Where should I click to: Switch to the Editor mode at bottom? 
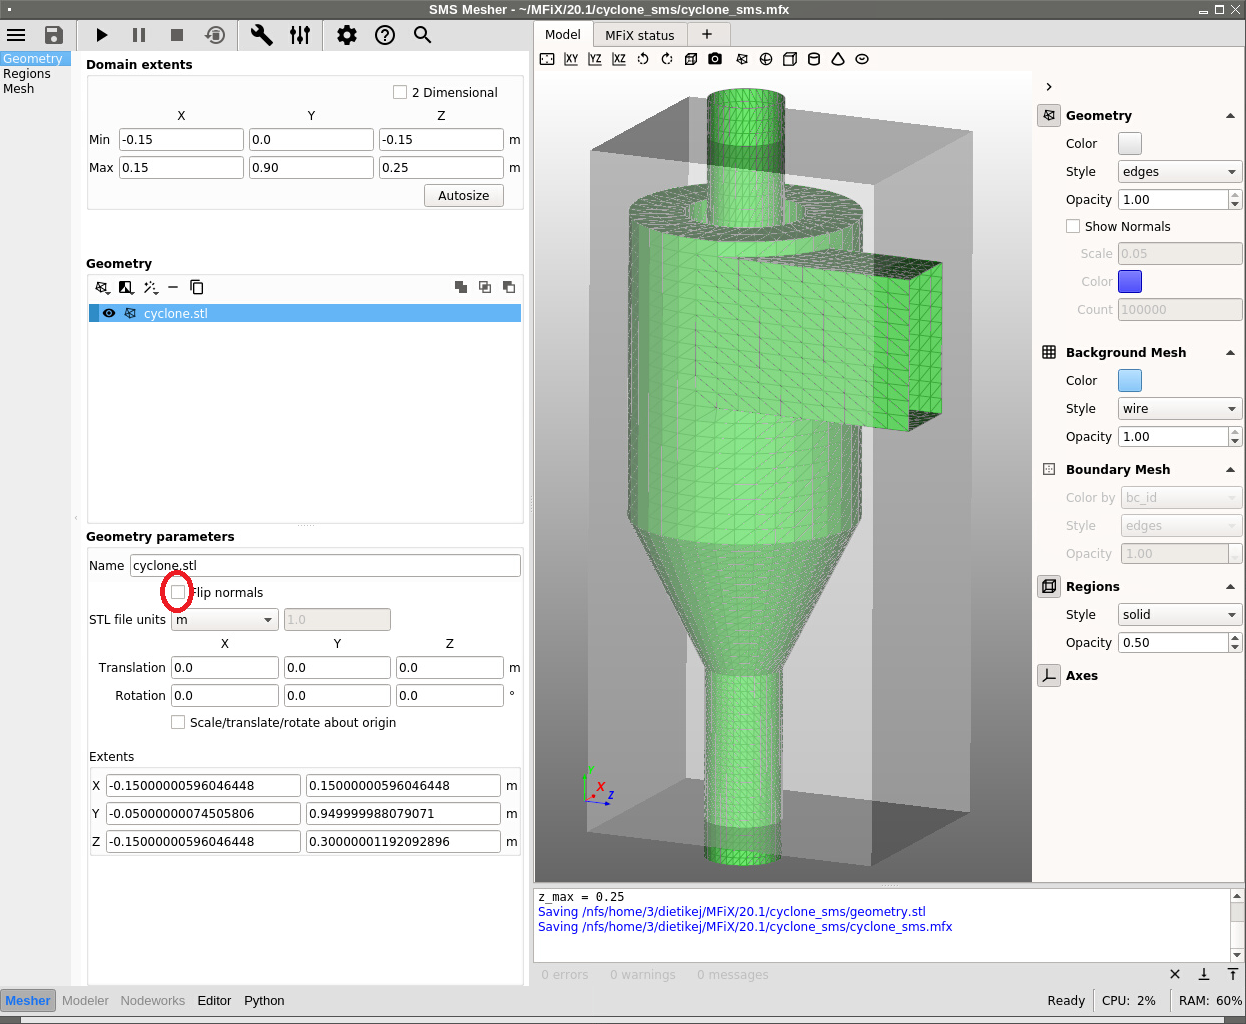214,1001
